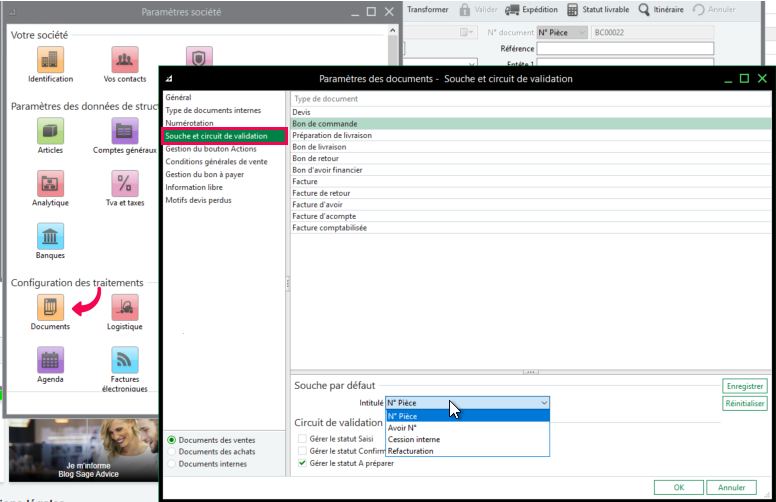Uncheck Gérer le statut A préparer
The image size is (776, 502).
pos(302,463)
